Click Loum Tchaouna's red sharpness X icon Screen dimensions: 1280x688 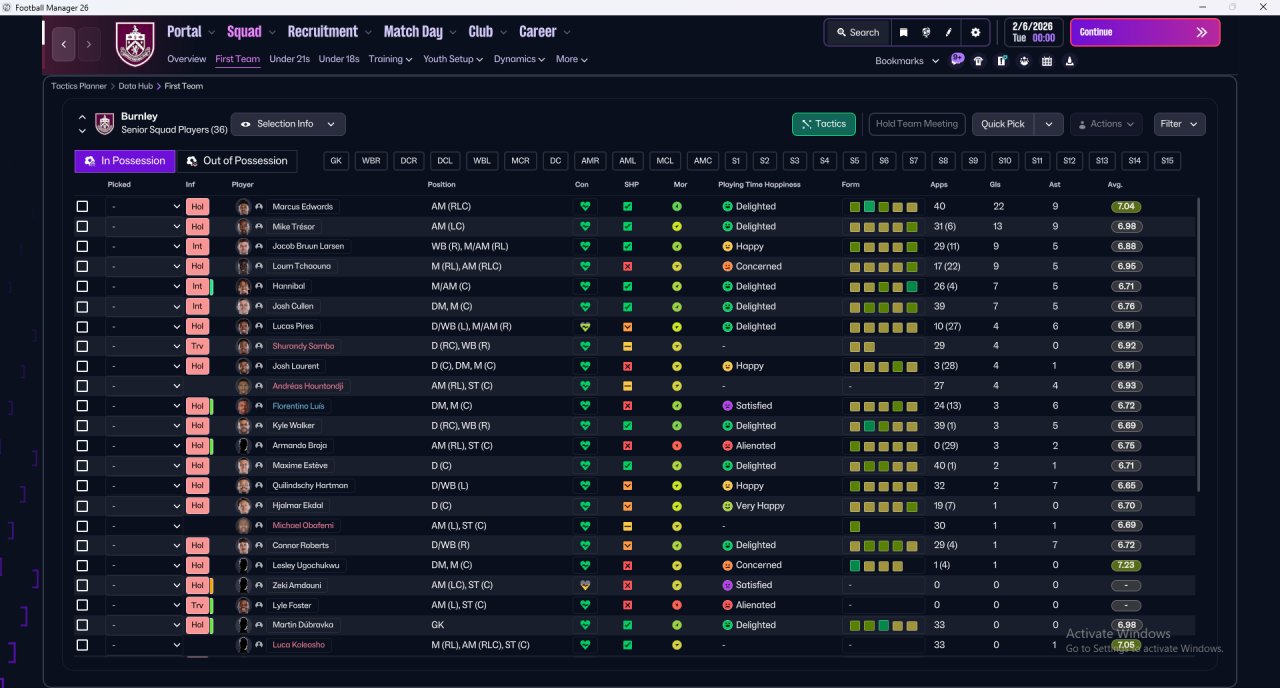(627, 267)
